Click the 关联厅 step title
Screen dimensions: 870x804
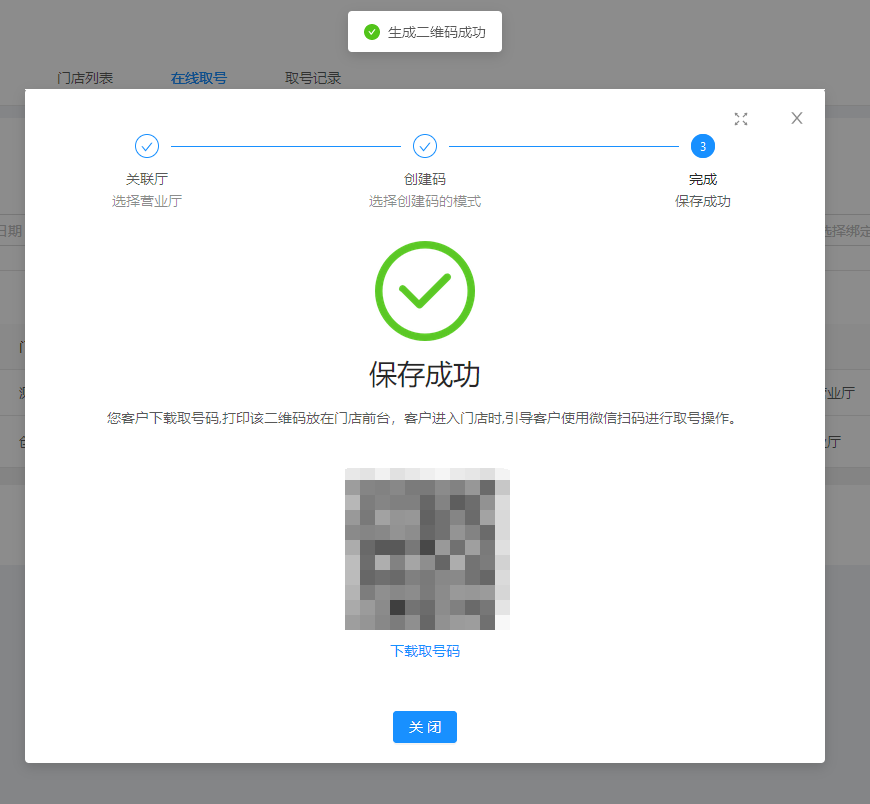click(147, 179)
